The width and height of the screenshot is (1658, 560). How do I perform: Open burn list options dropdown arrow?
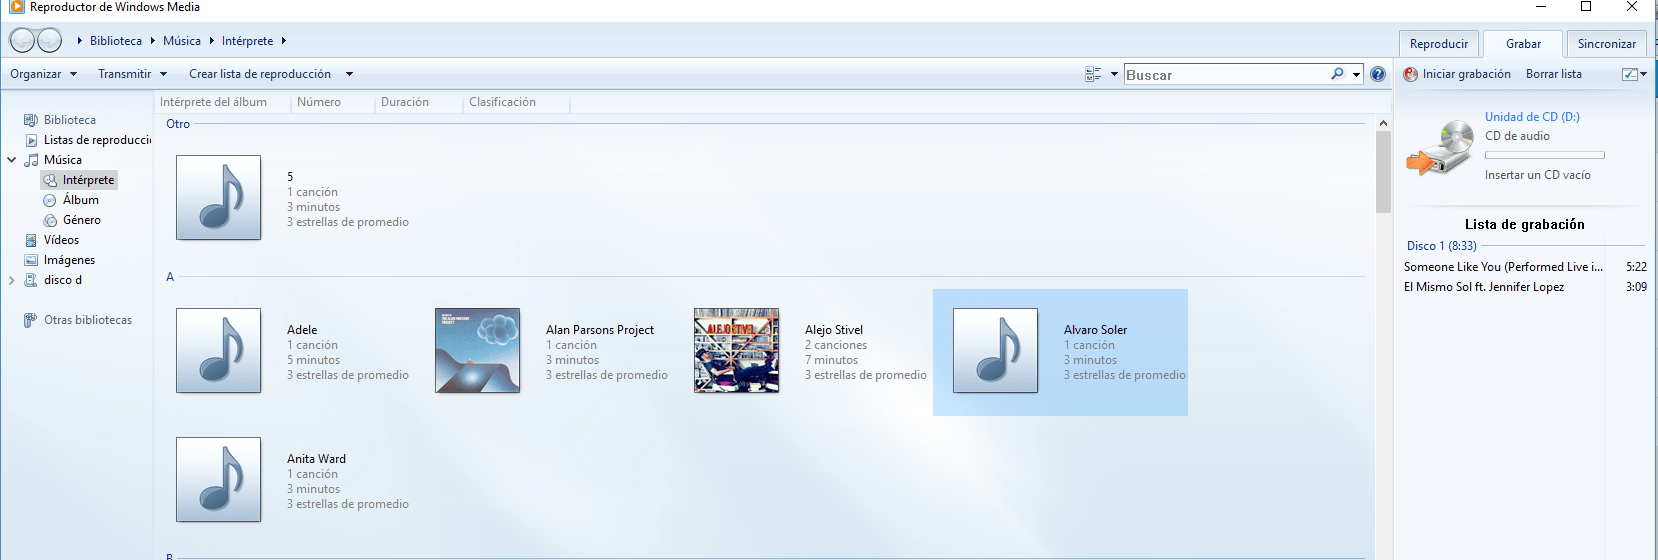point(1643,74)
